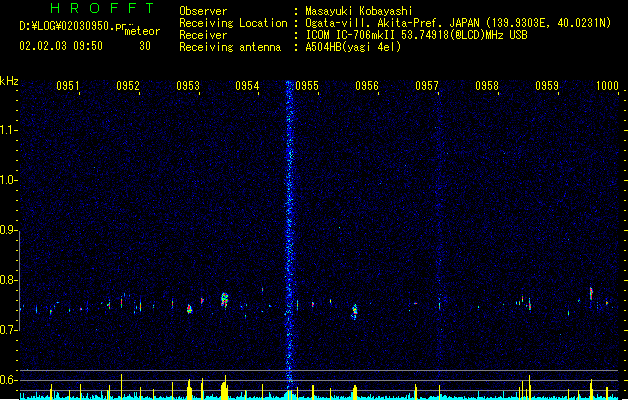629x400 pixels.
Task: Click the date stamp 02.02.03 09:50
Action: tap(61, 46)
